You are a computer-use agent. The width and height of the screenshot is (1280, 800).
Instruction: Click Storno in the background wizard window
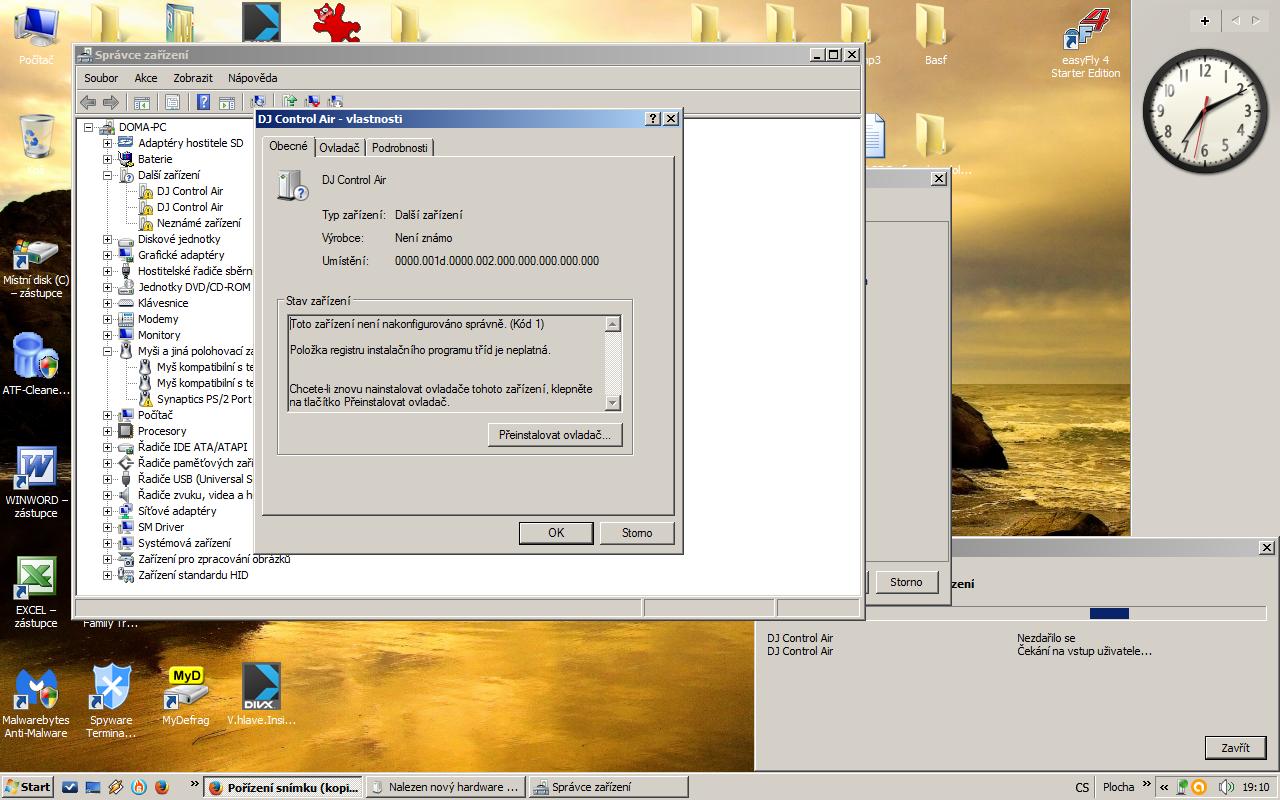coord(907,582)
